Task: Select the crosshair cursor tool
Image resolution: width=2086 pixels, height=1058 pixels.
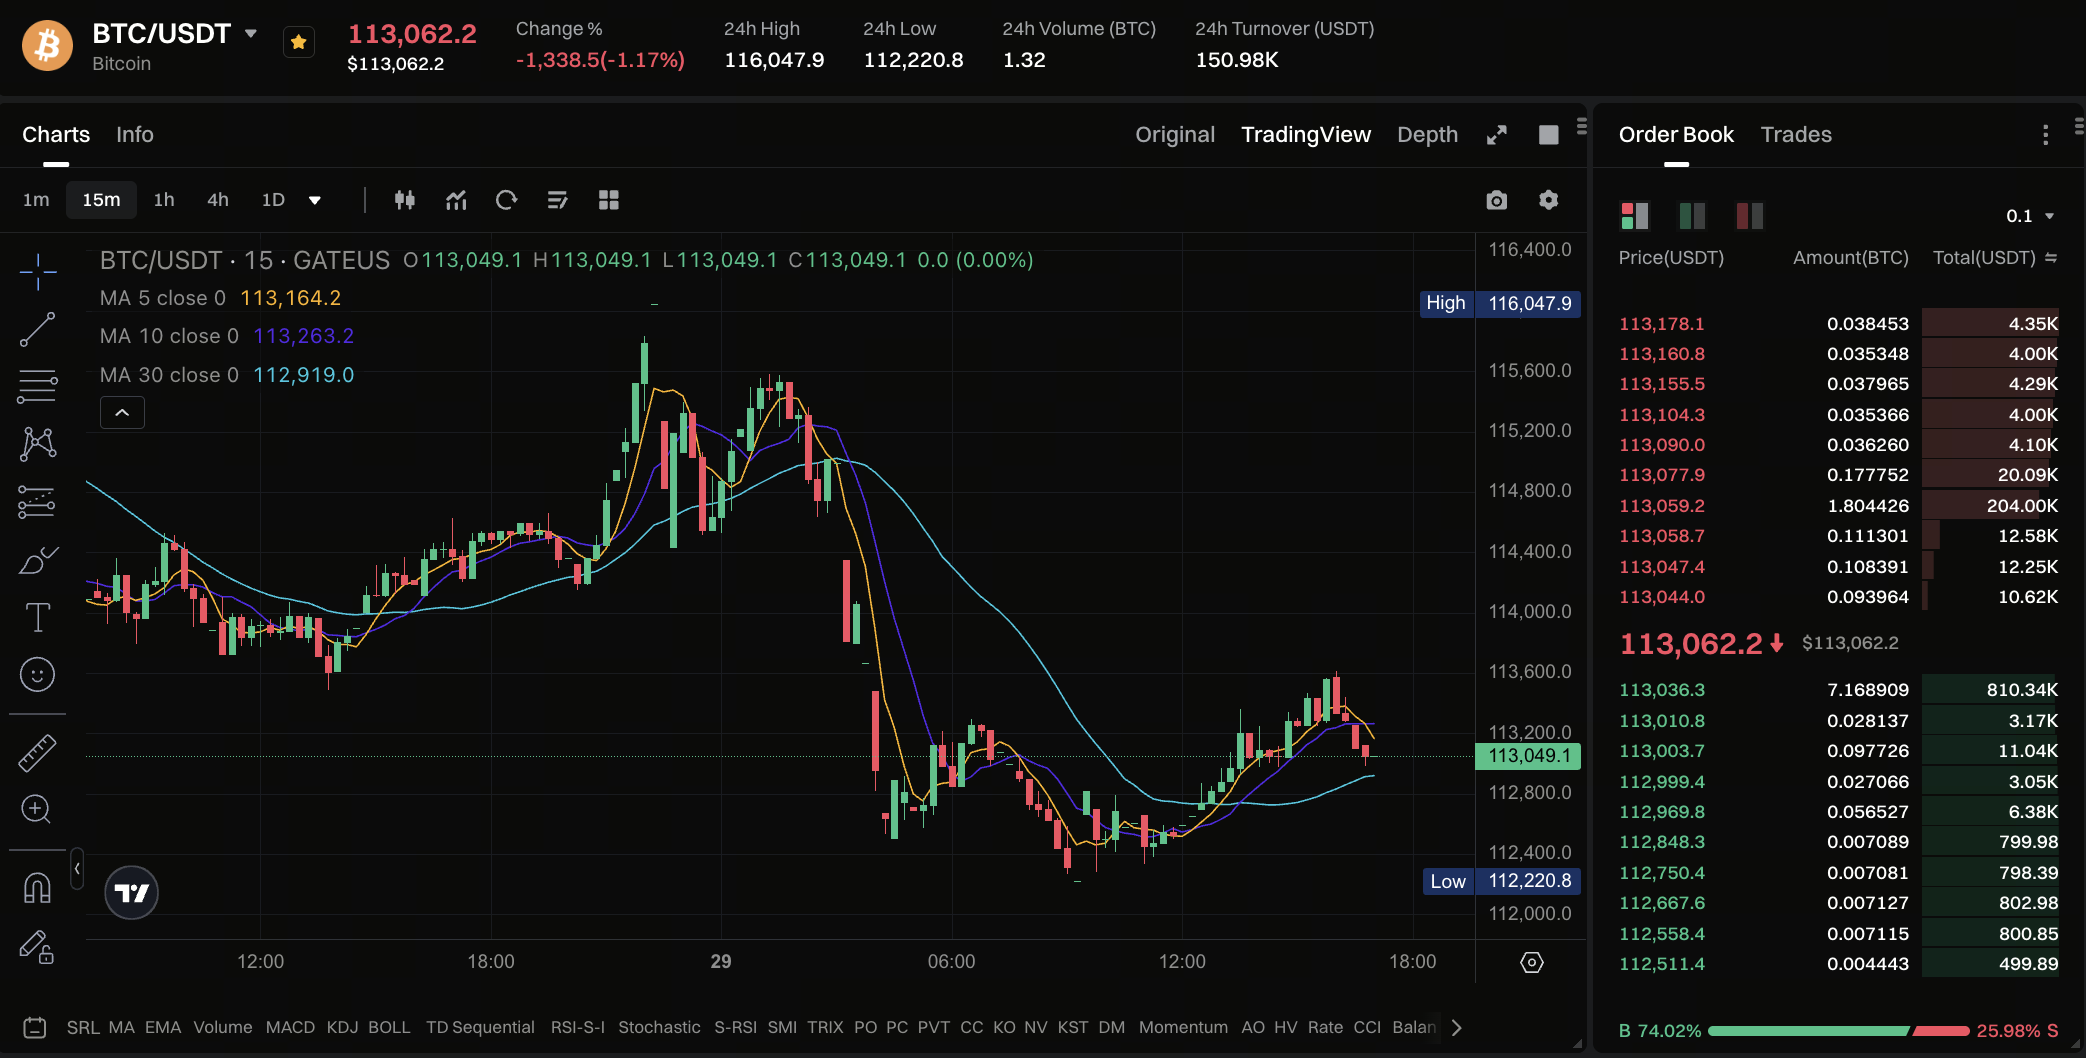Action: (37, 271)
